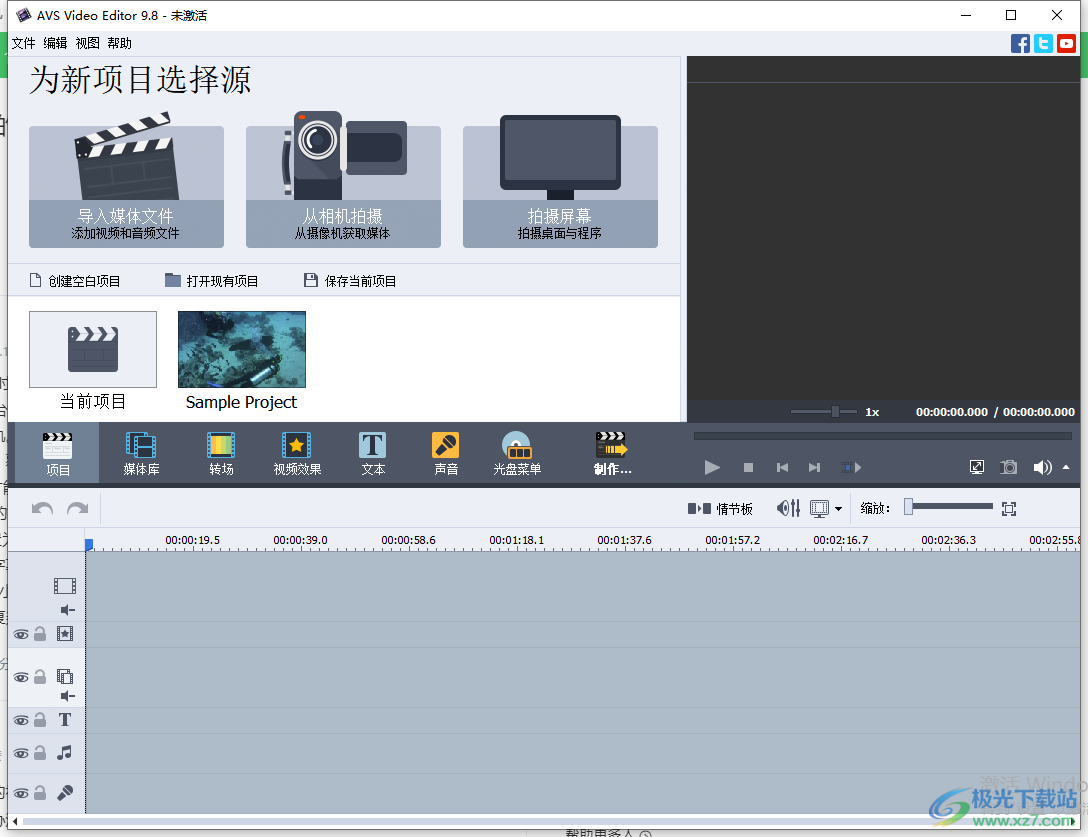Redo the last action
Screen dimensions: 1088x837
click(78, 509)
